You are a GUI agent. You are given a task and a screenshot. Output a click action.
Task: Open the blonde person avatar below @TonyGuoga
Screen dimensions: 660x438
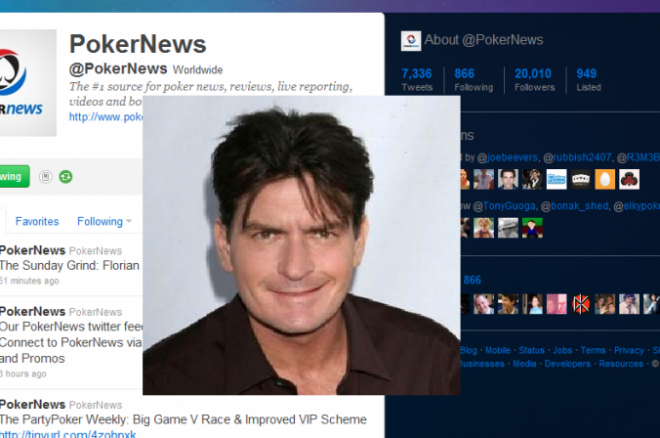[x=484, y=228]
